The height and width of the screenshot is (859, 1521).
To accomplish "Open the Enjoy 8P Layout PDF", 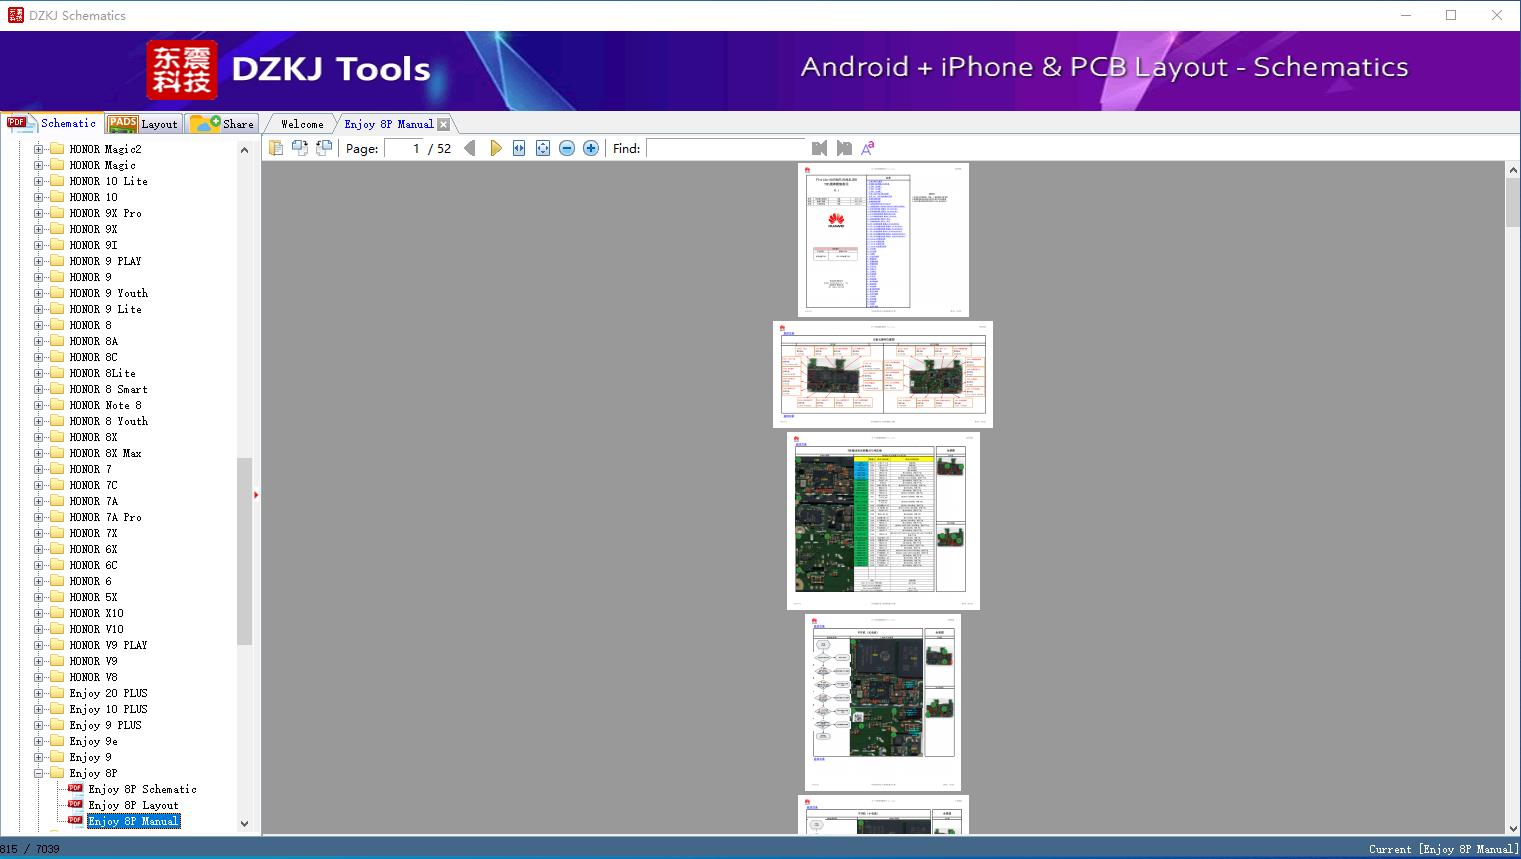I will point(133,805).
